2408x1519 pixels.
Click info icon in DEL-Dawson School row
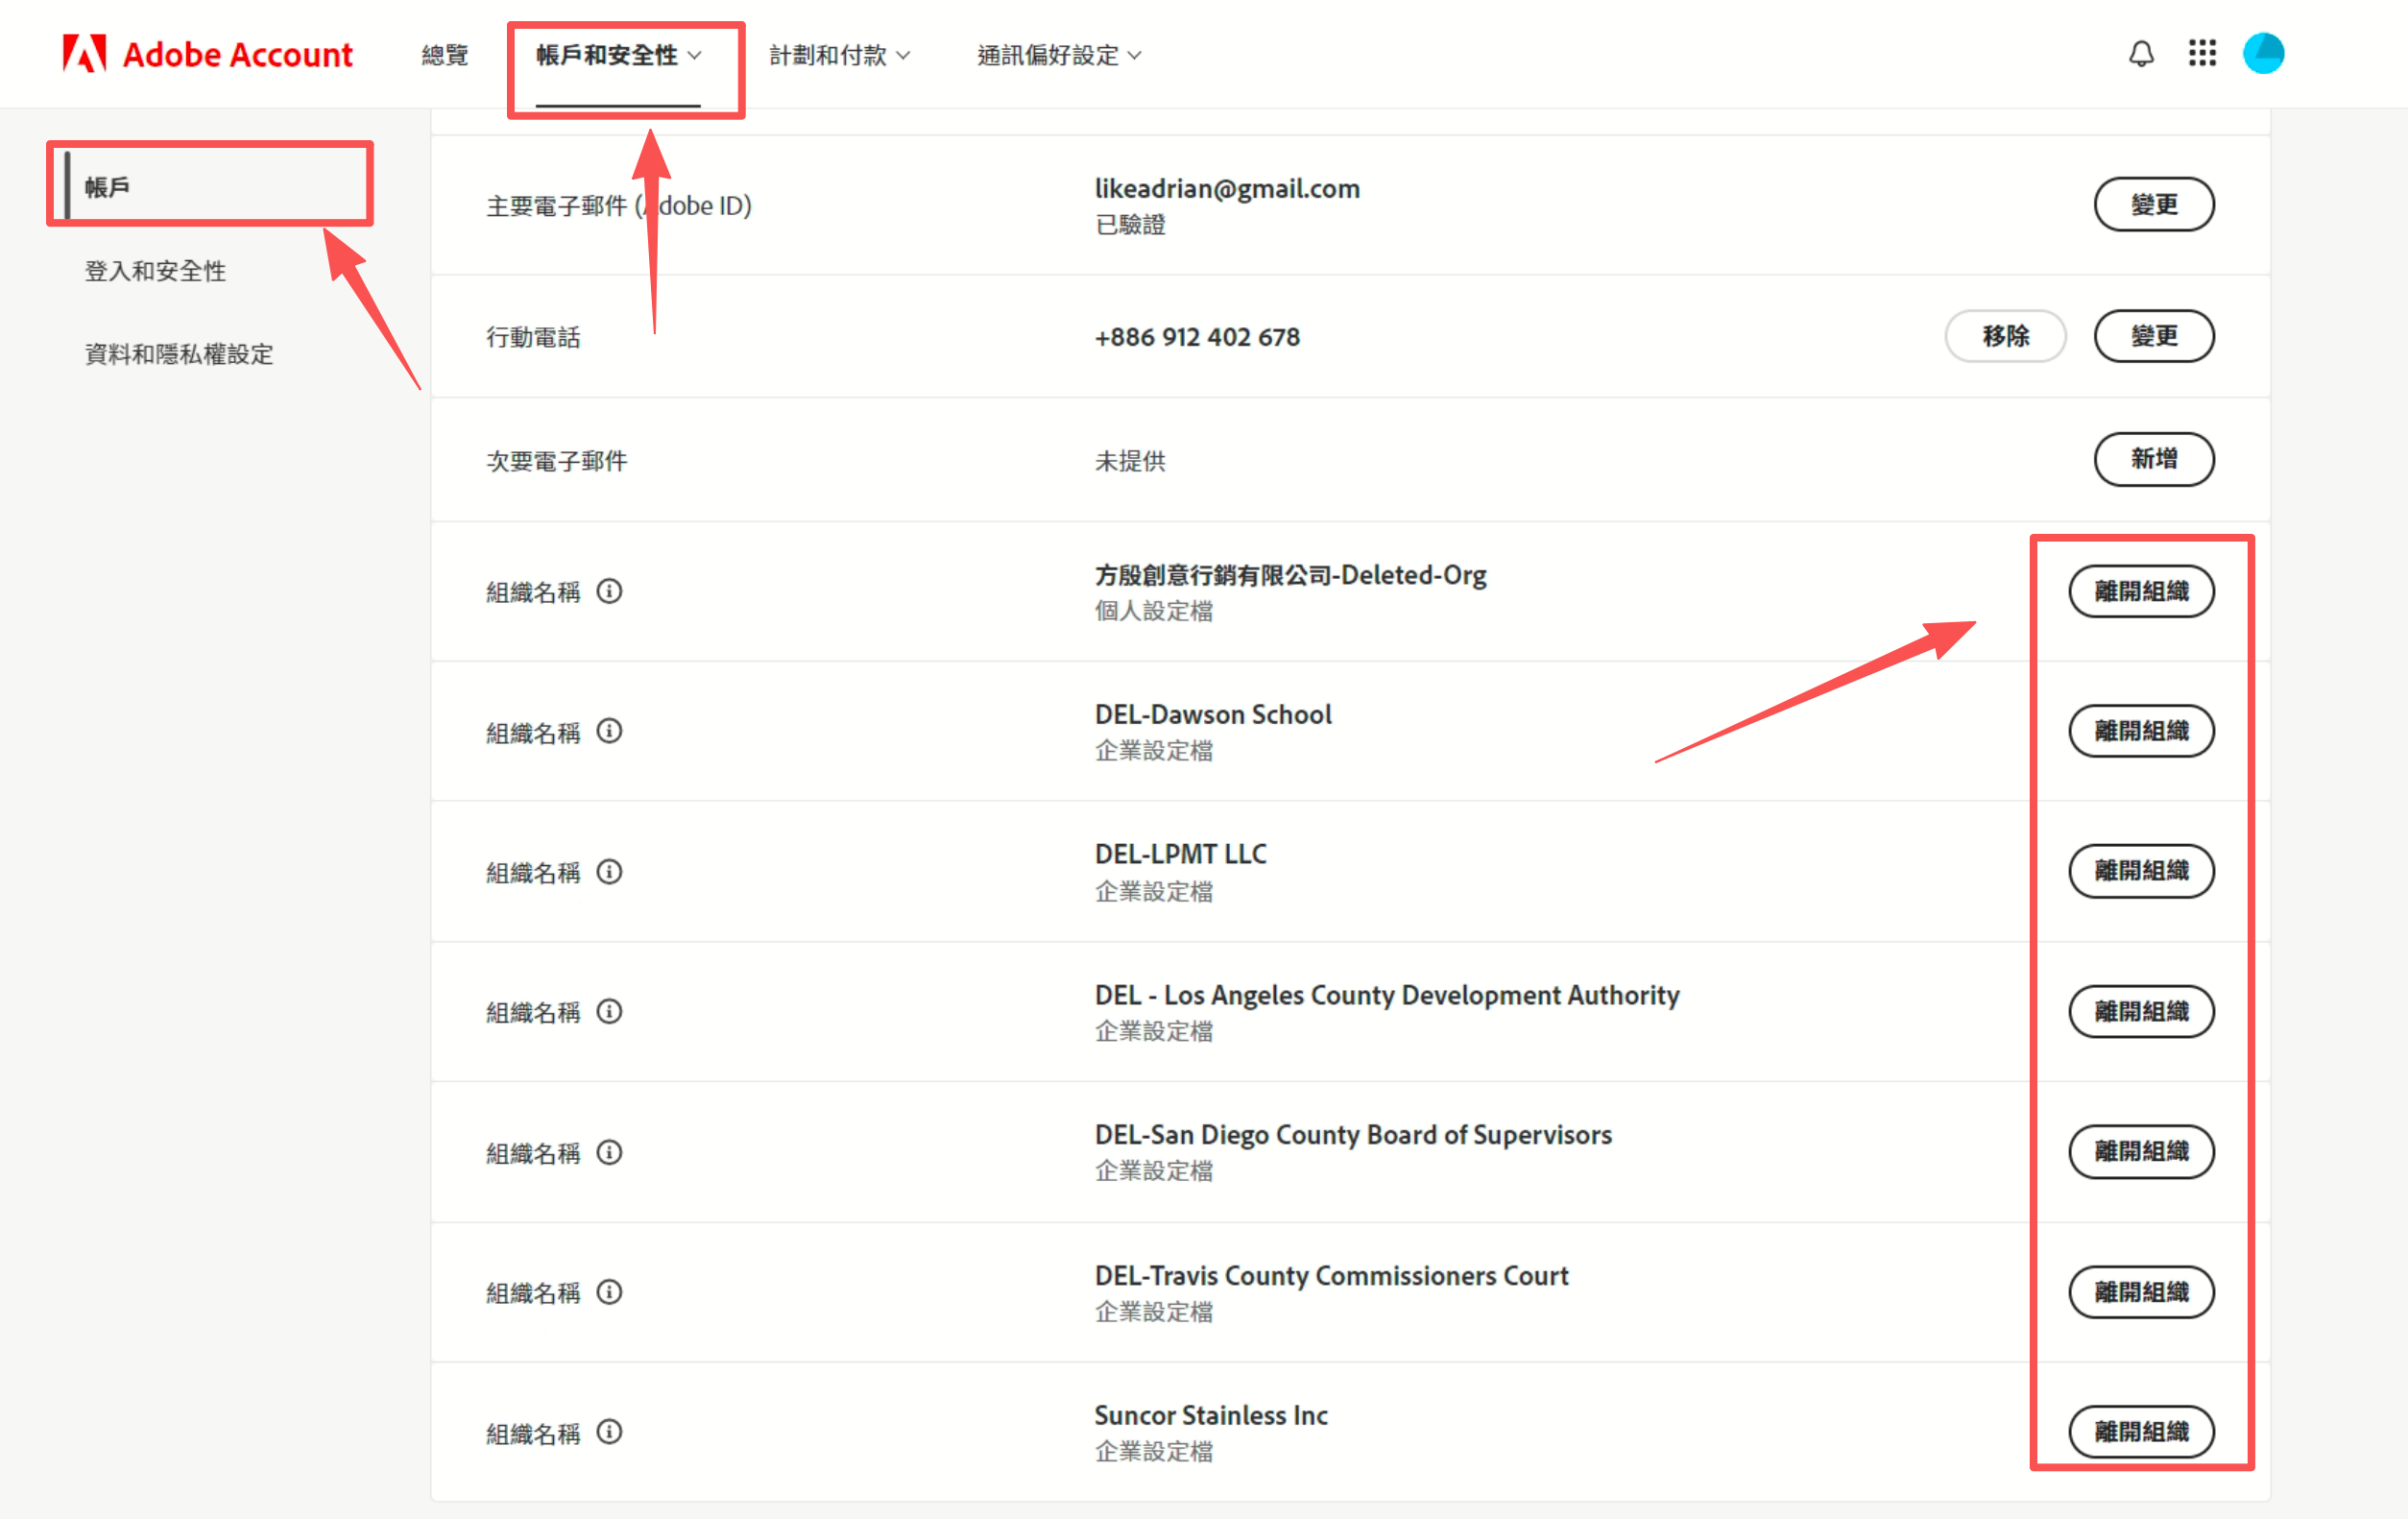609,731
